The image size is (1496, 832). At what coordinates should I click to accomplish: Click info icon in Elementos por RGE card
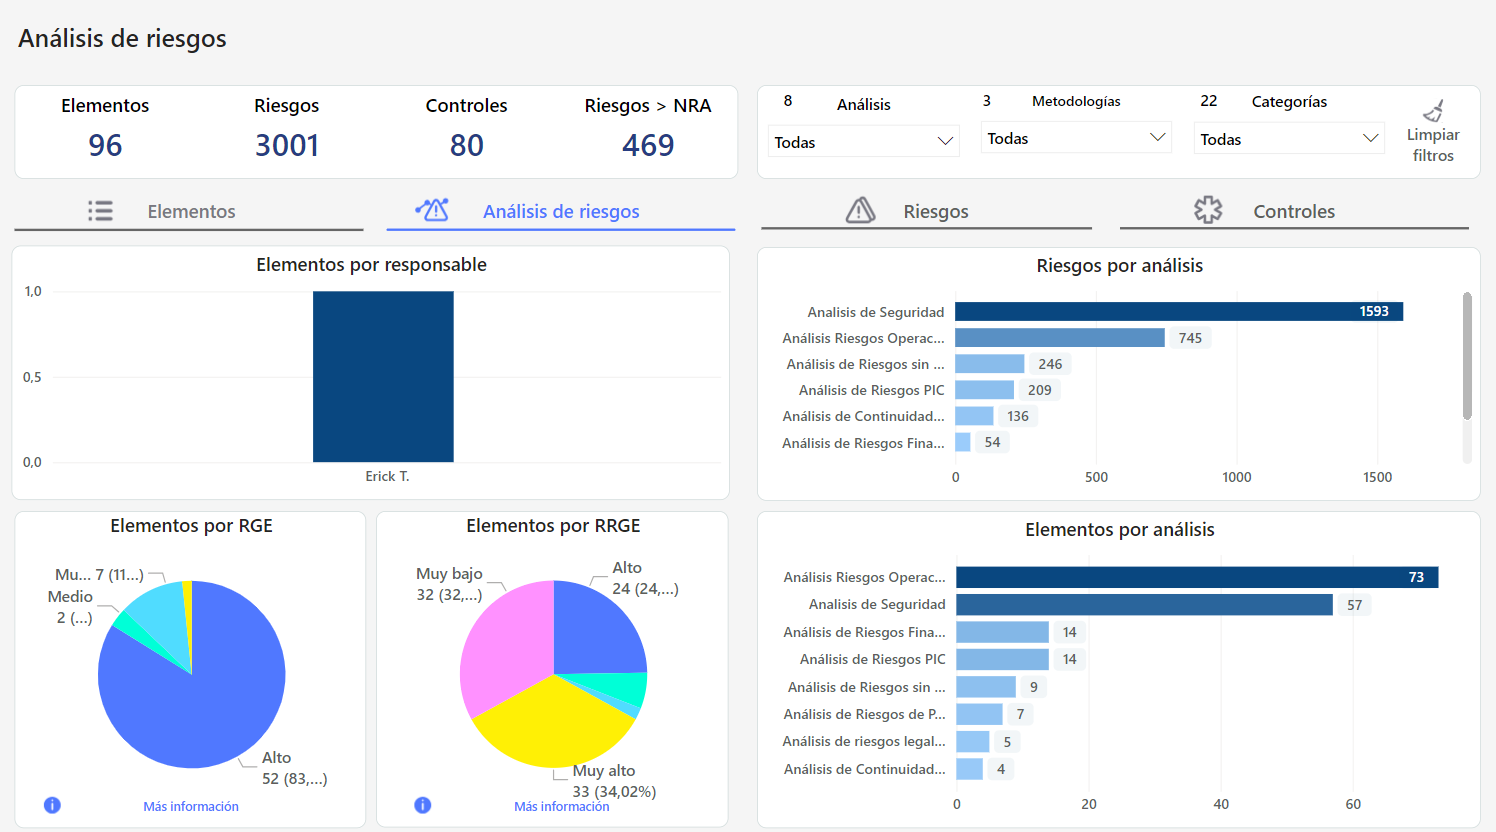click(x=52, y=805)
